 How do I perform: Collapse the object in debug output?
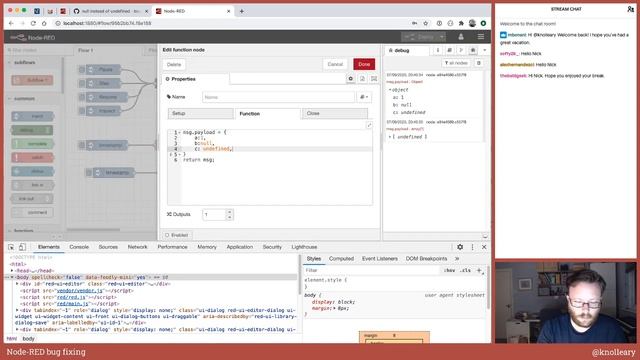click(x=390, y=89)
